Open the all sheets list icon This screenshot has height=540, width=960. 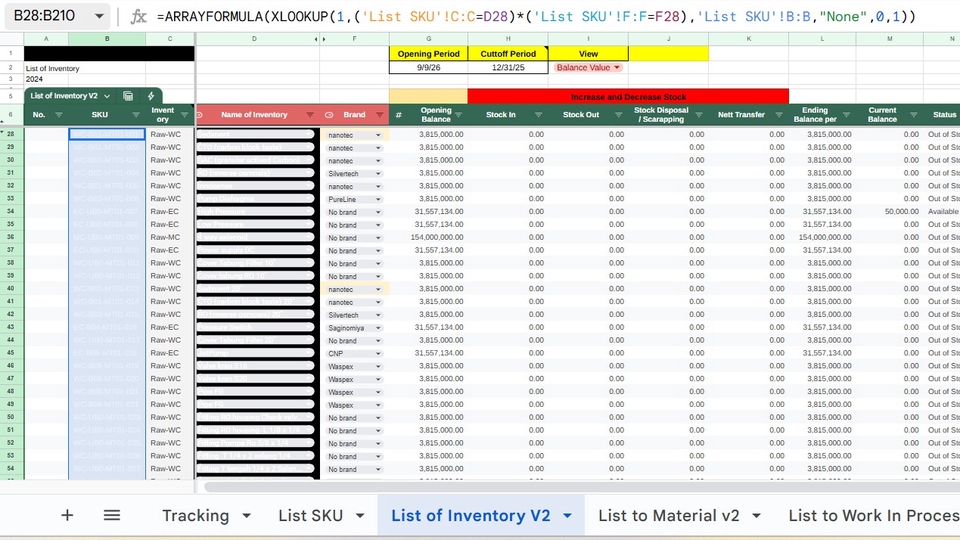point(112,515)
